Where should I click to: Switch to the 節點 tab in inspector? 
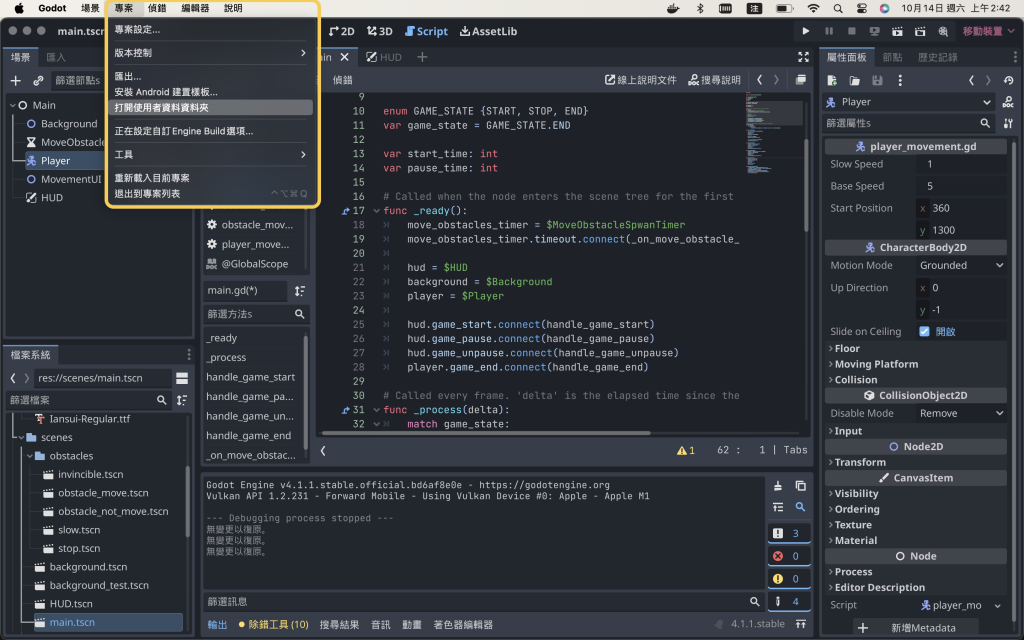click(892, 57)
